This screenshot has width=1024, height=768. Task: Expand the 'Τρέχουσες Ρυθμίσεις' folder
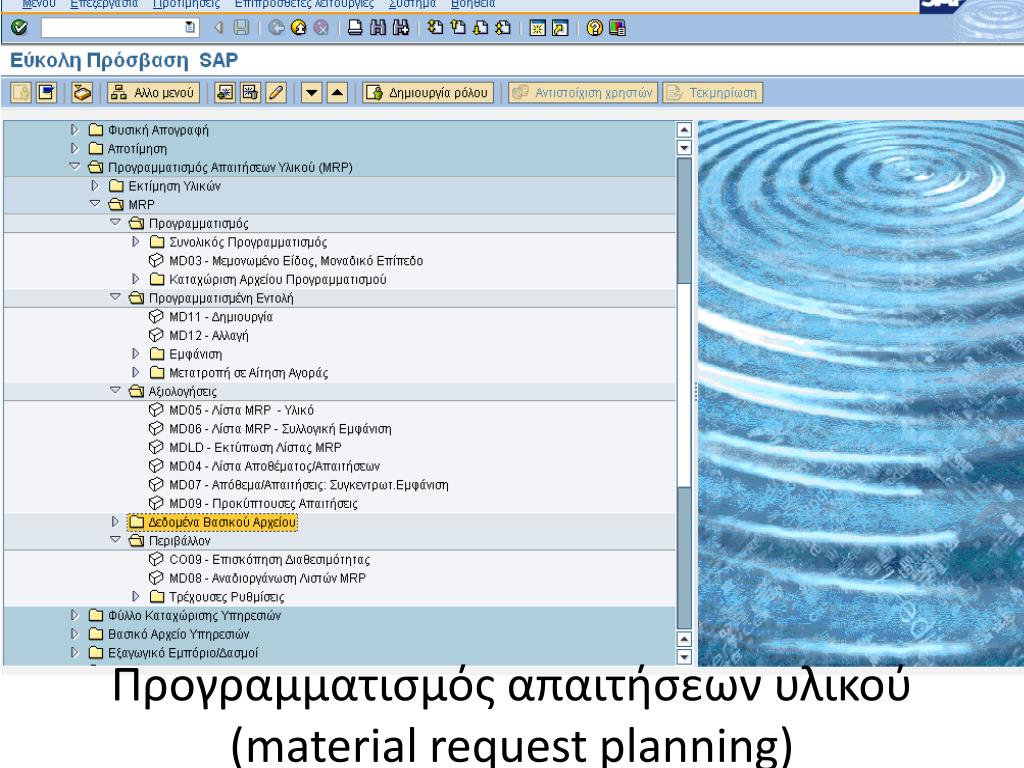[x=135, y=596]
